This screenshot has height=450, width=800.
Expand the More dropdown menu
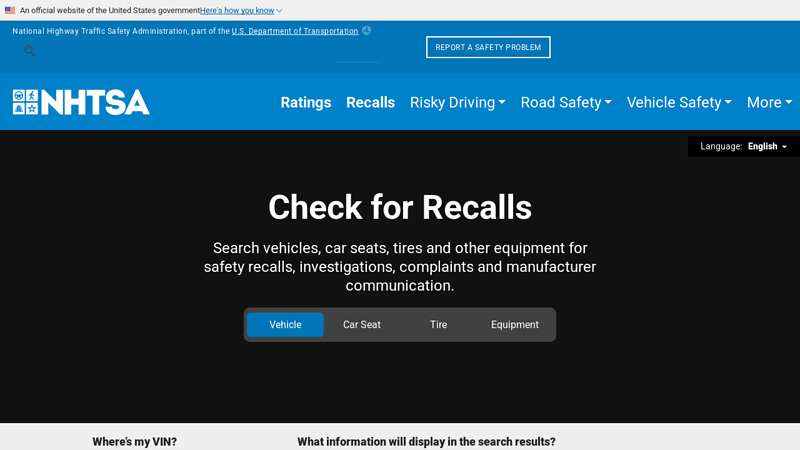tap(769, 103)
